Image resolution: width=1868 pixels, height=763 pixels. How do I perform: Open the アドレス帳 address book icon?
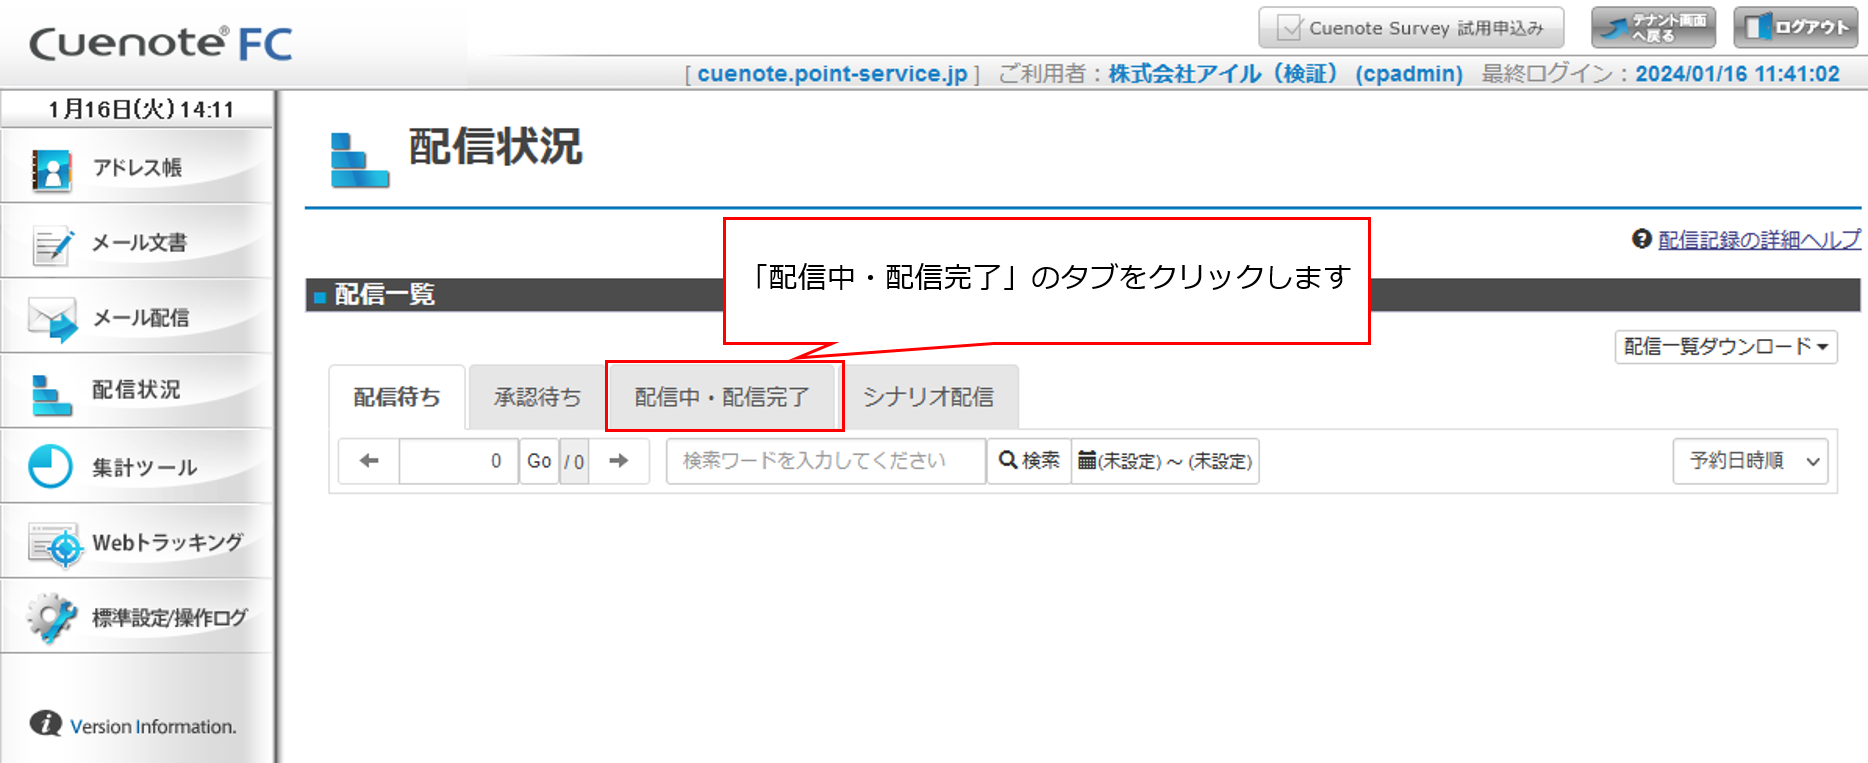51,170
